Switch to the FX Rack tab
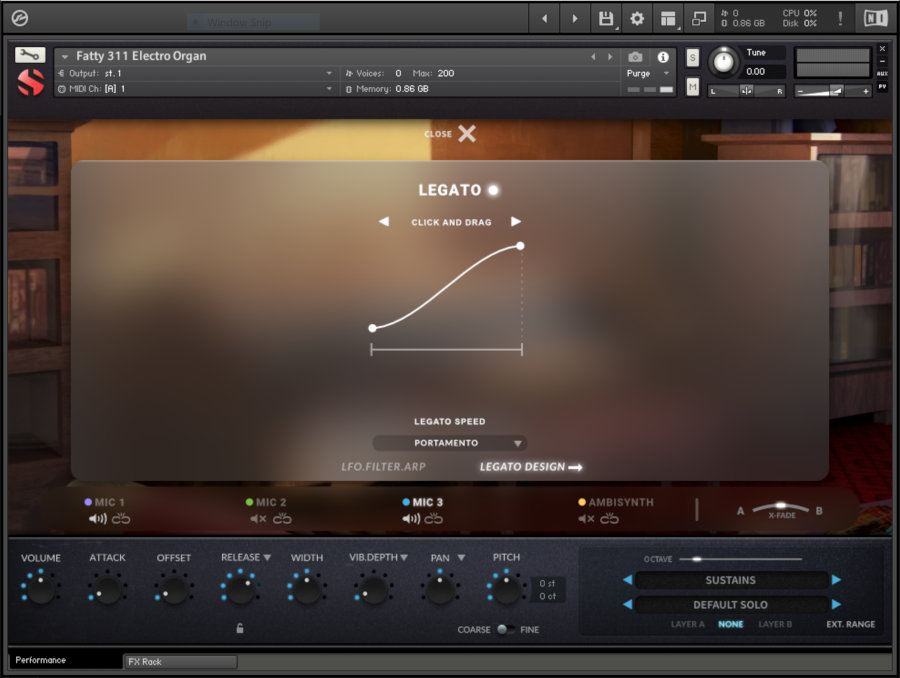 tap(146, 661)
